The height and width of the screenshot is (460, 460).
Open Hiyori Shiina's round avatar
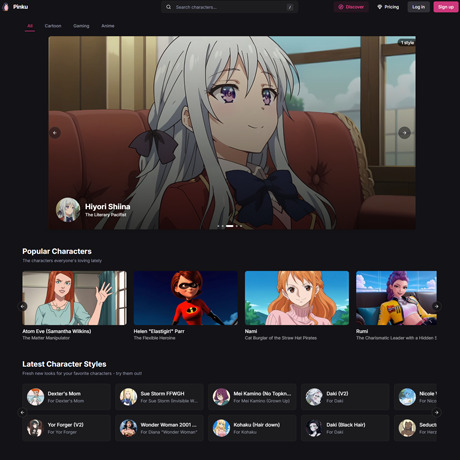[68, 210]
